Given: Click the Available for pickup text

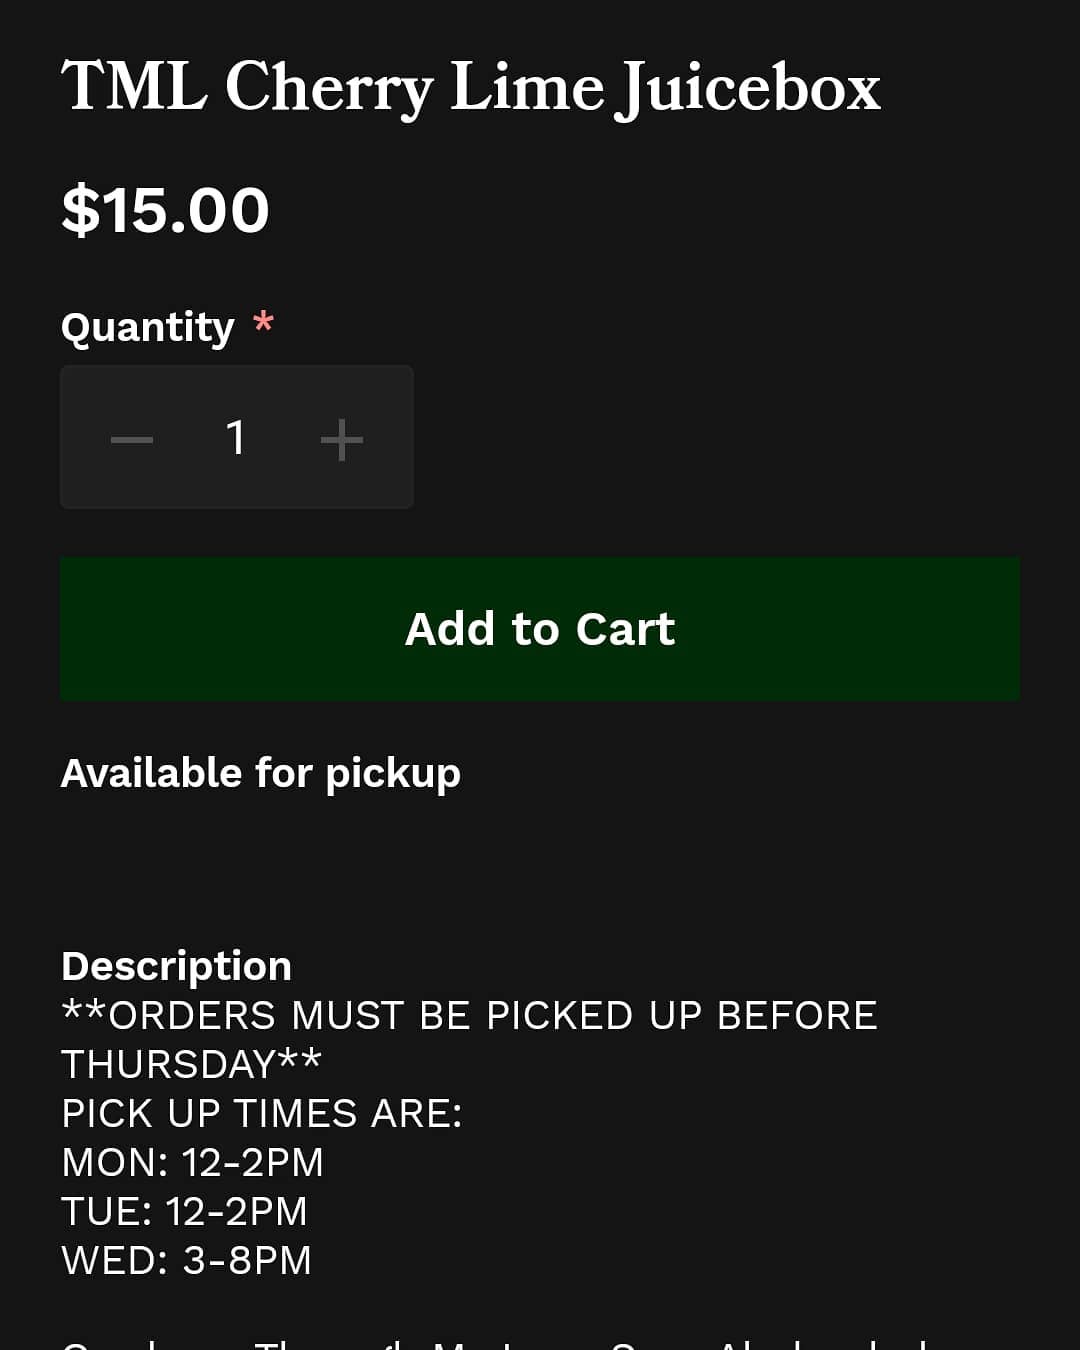Looking at the screenshot, I should [260, 773].
